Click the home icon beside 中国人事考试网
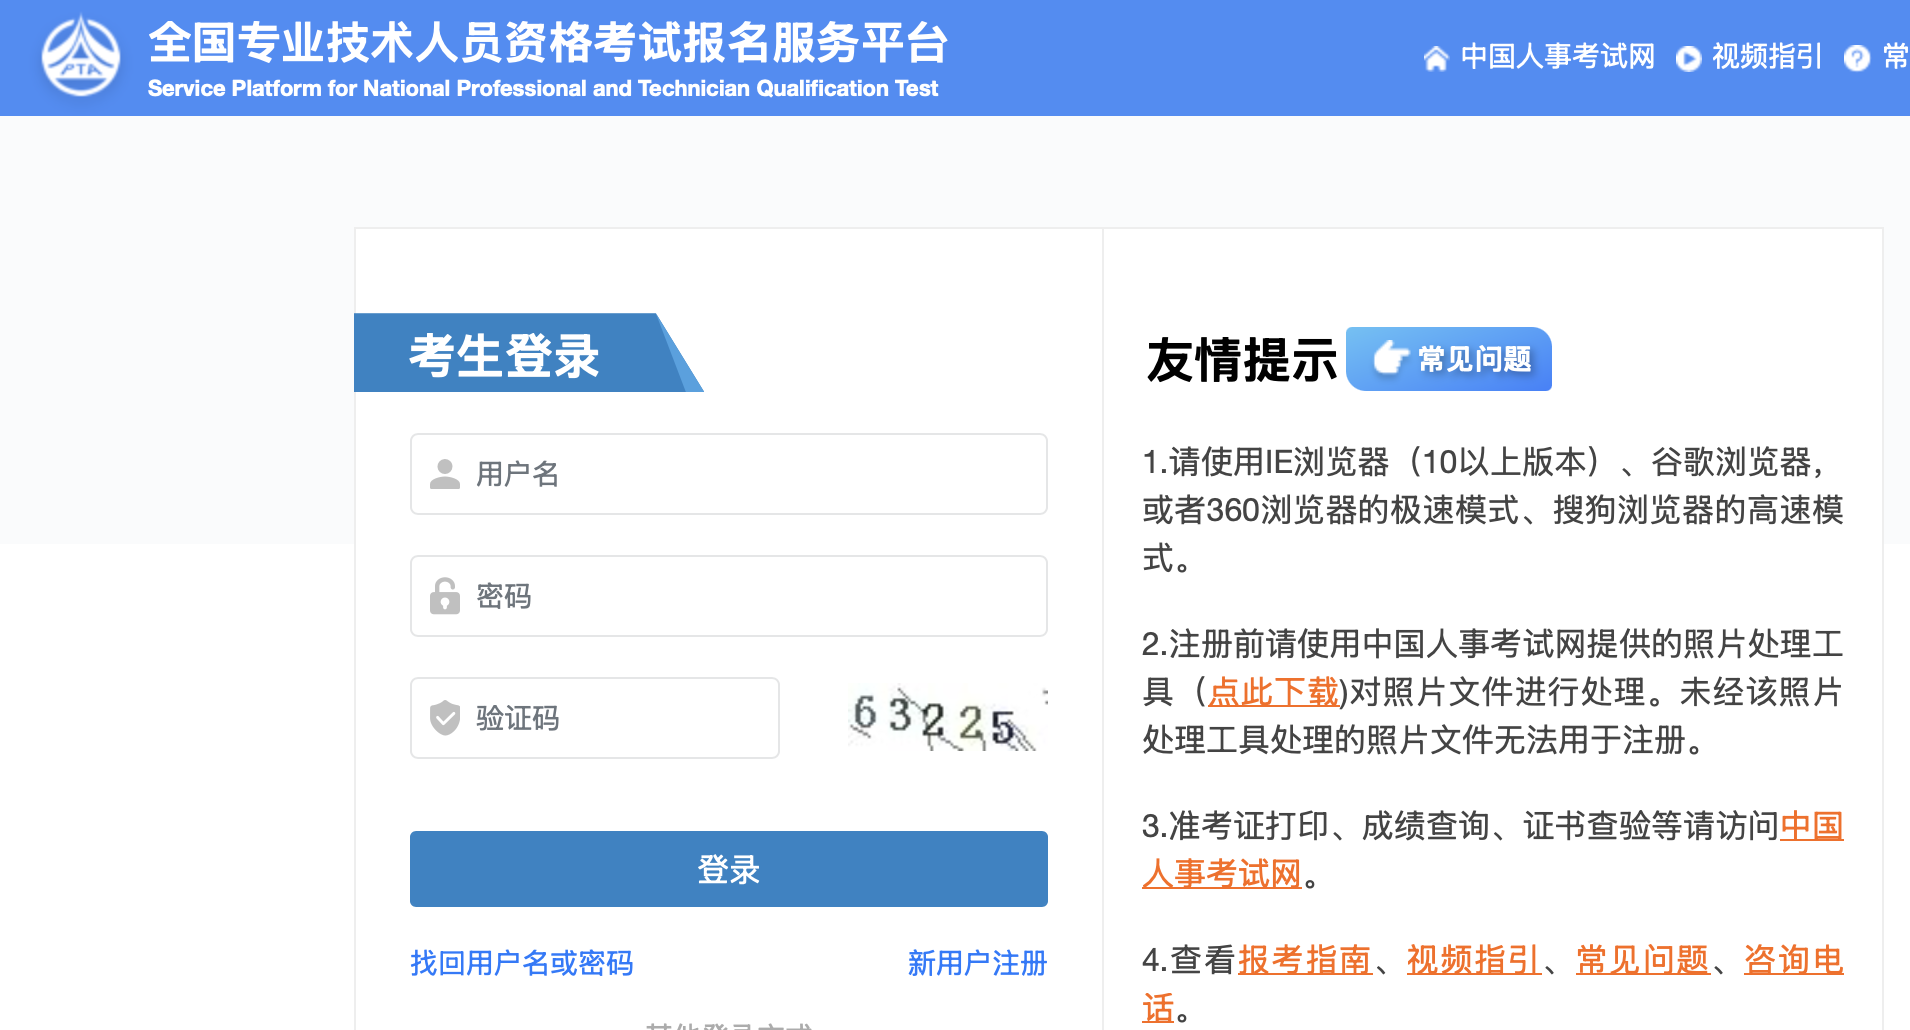 [x=1435, y=59]
